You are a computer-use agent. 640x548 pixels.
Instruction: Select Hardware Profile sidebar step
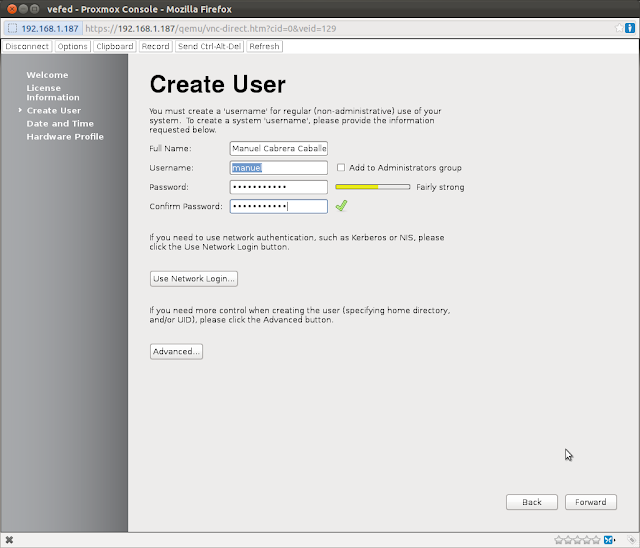pyautogui.click(x=65, y=137)
